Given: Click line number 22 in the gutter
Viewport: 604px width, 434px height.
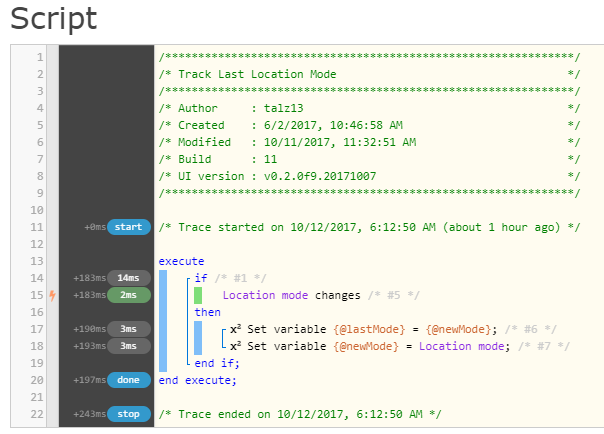Looking at the screenshot, I should tap(37, 414).
